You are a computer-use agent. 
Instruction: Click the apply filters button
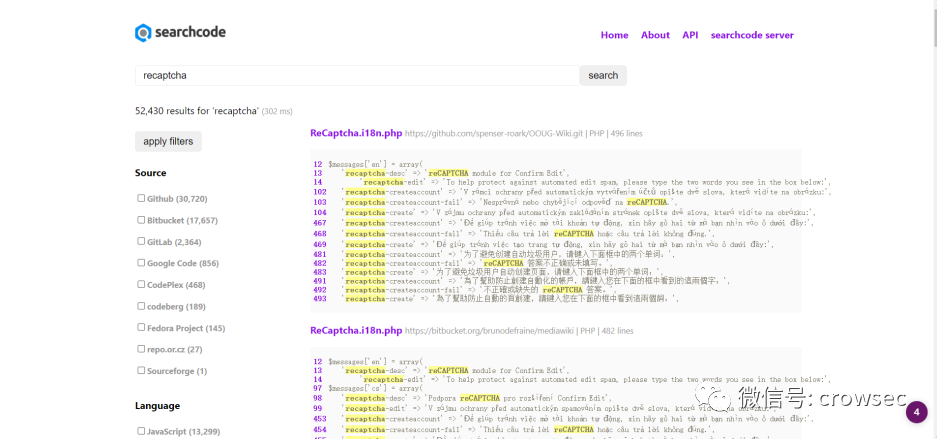click(x=168, y=142)
